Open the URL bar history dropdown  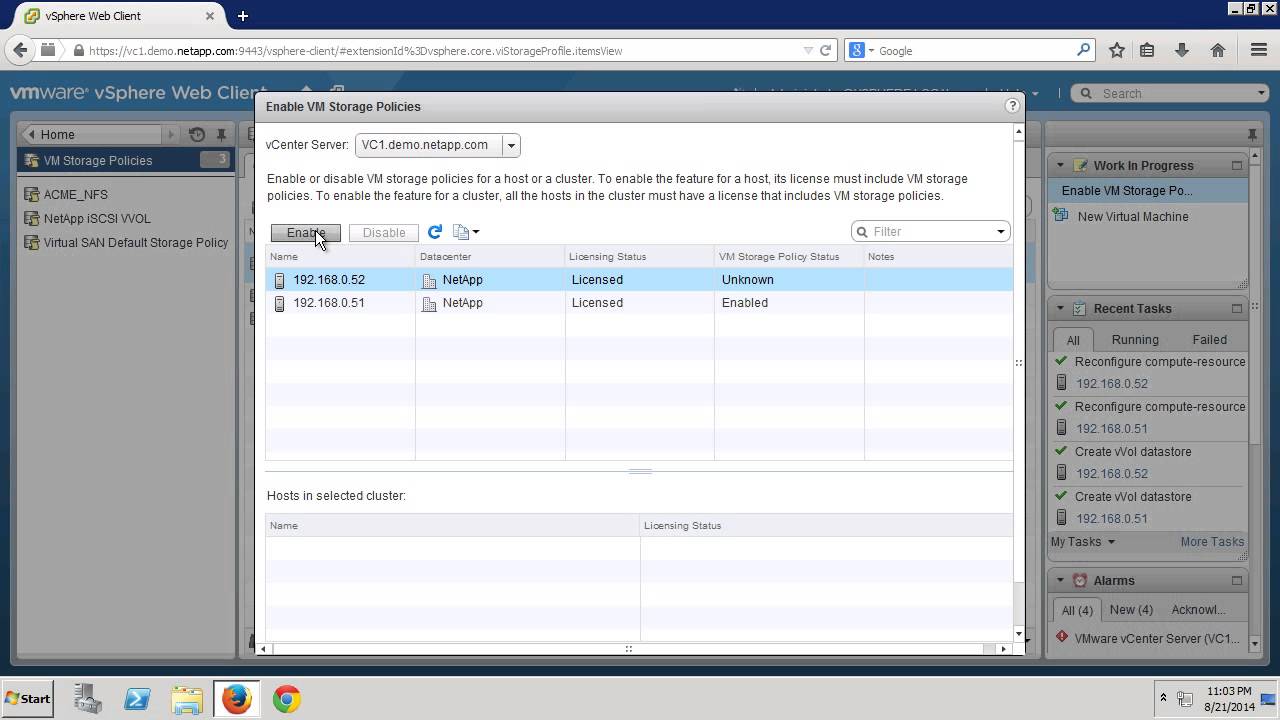coord(808,50)
